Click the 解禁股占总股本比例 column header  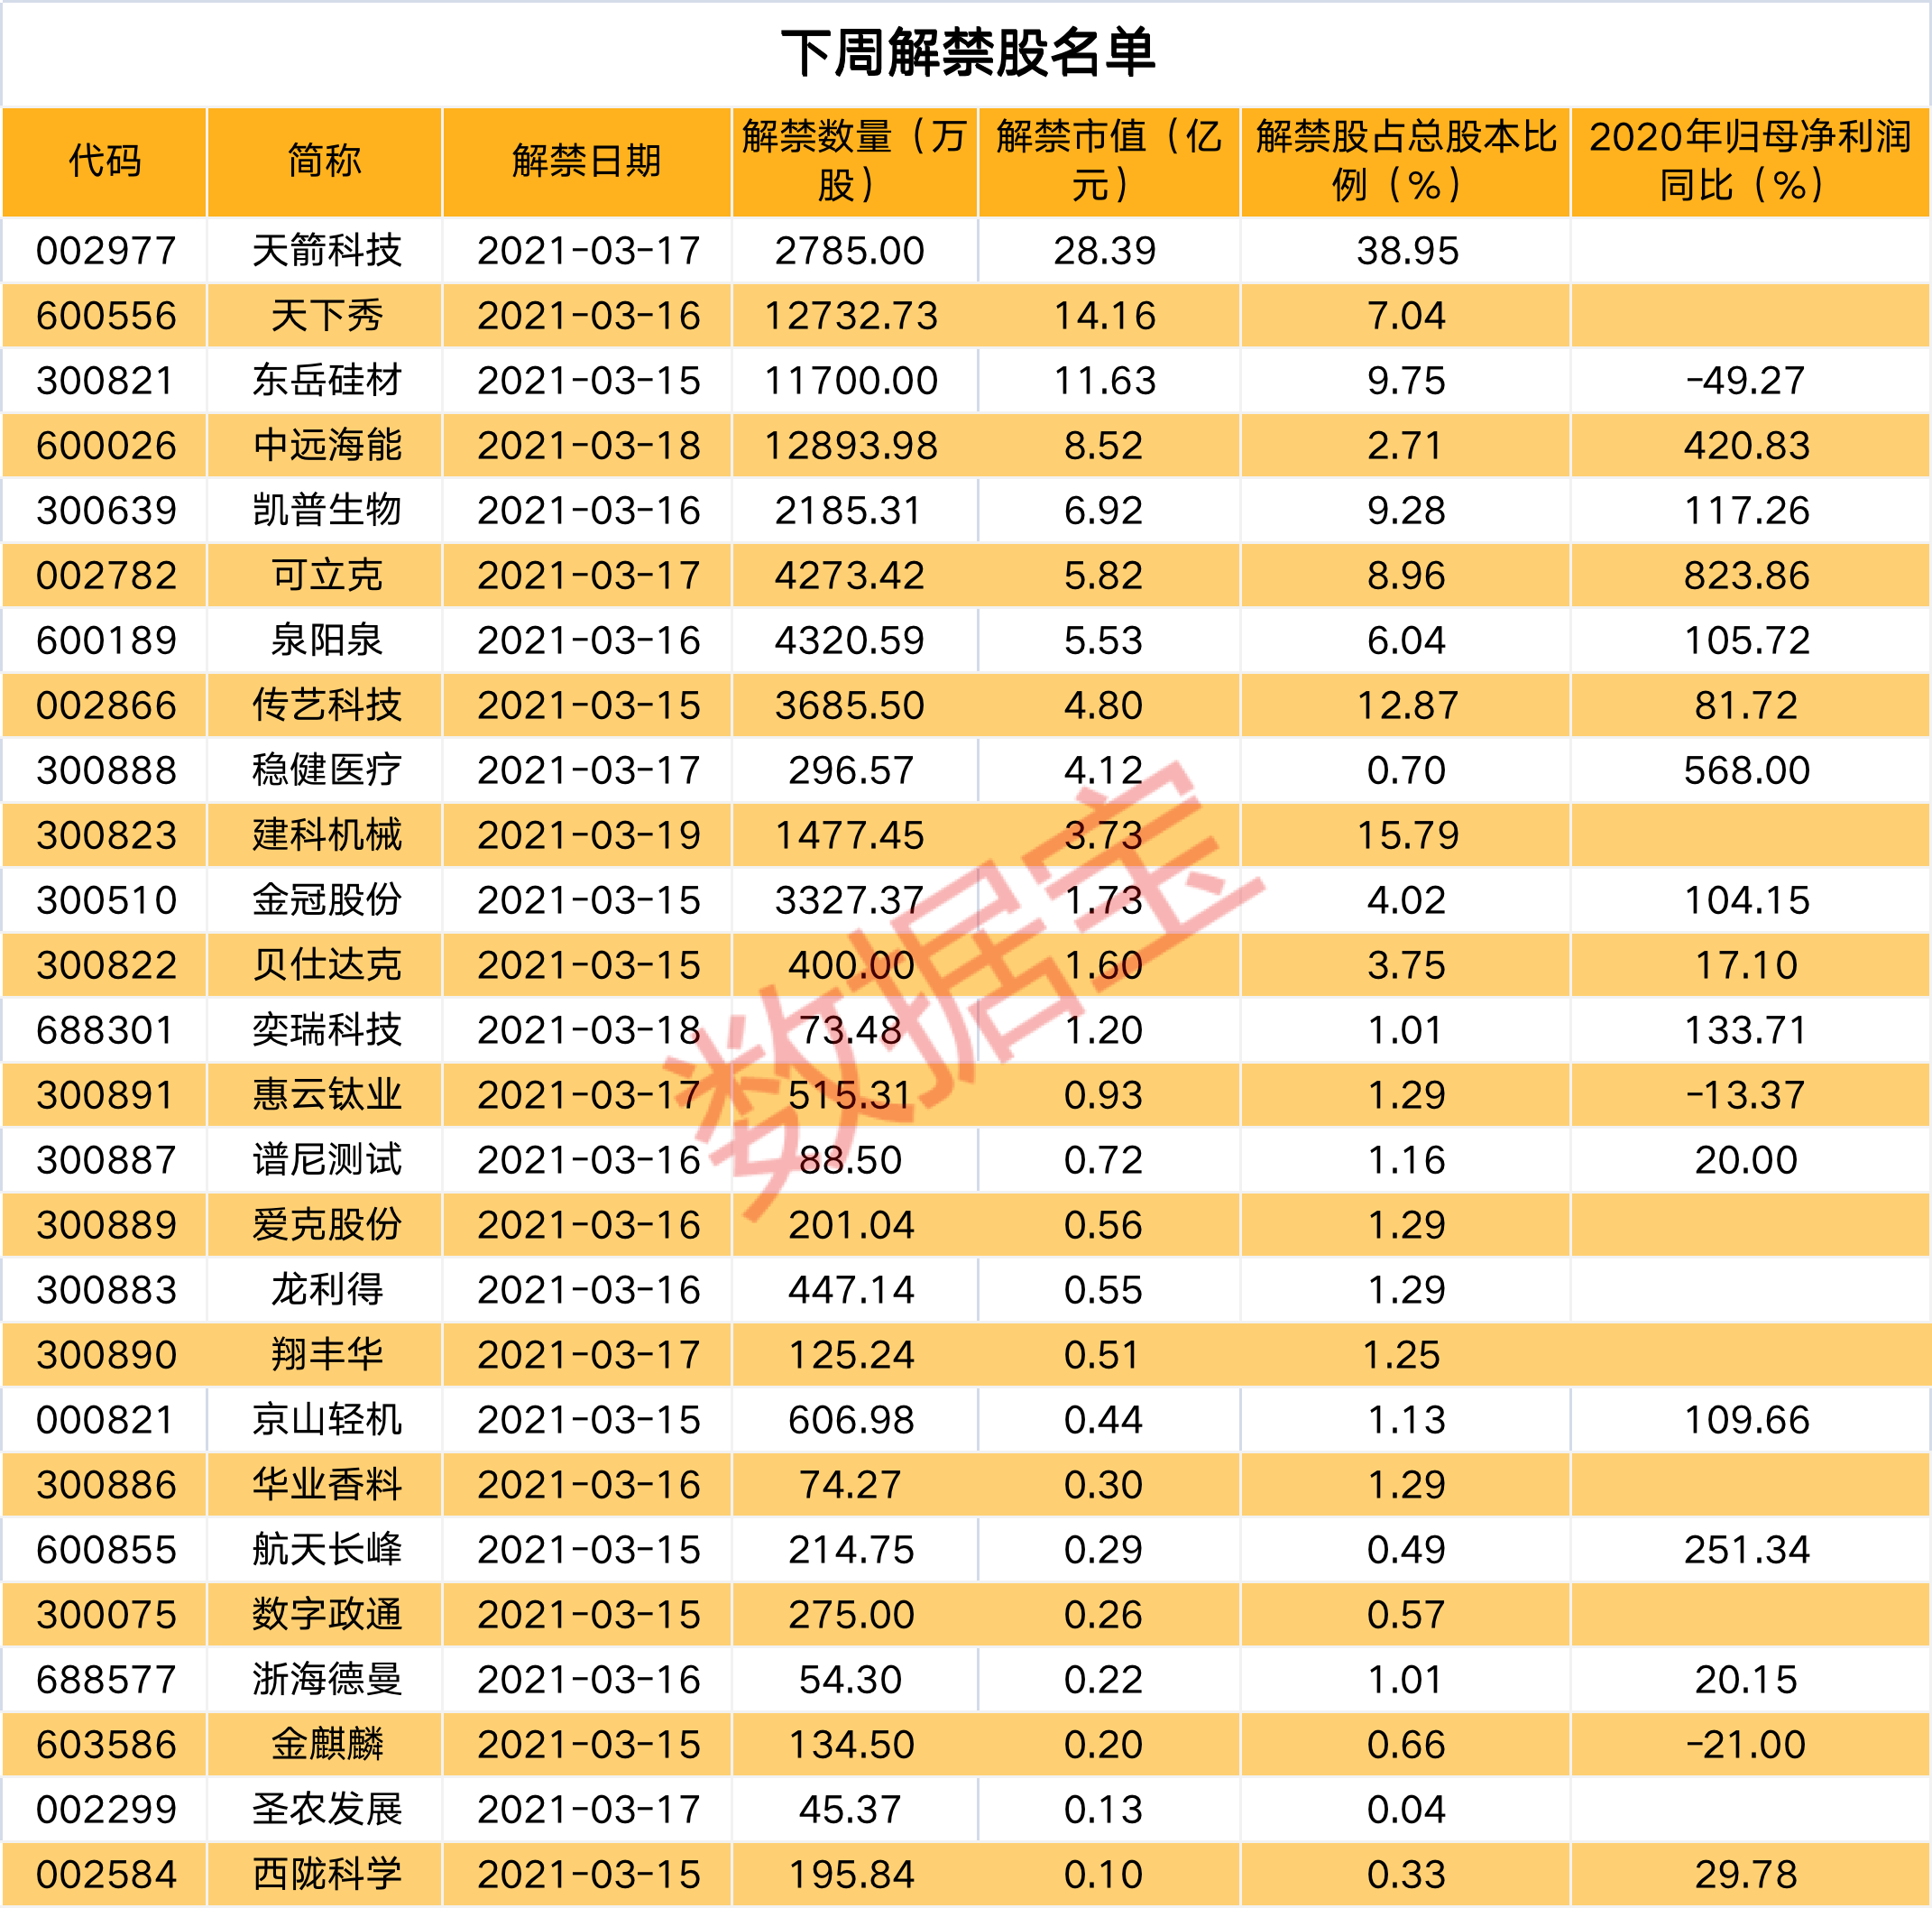1405,161
